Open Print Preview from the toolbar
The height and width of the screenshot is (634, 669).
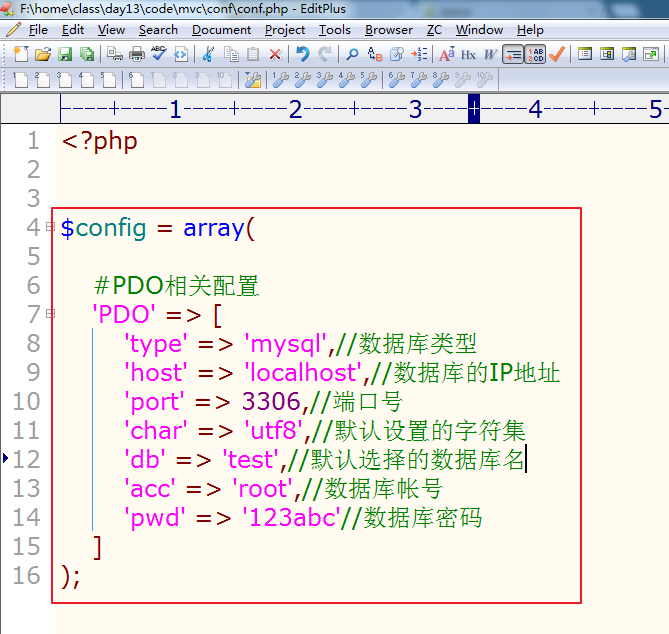point(115,54)
